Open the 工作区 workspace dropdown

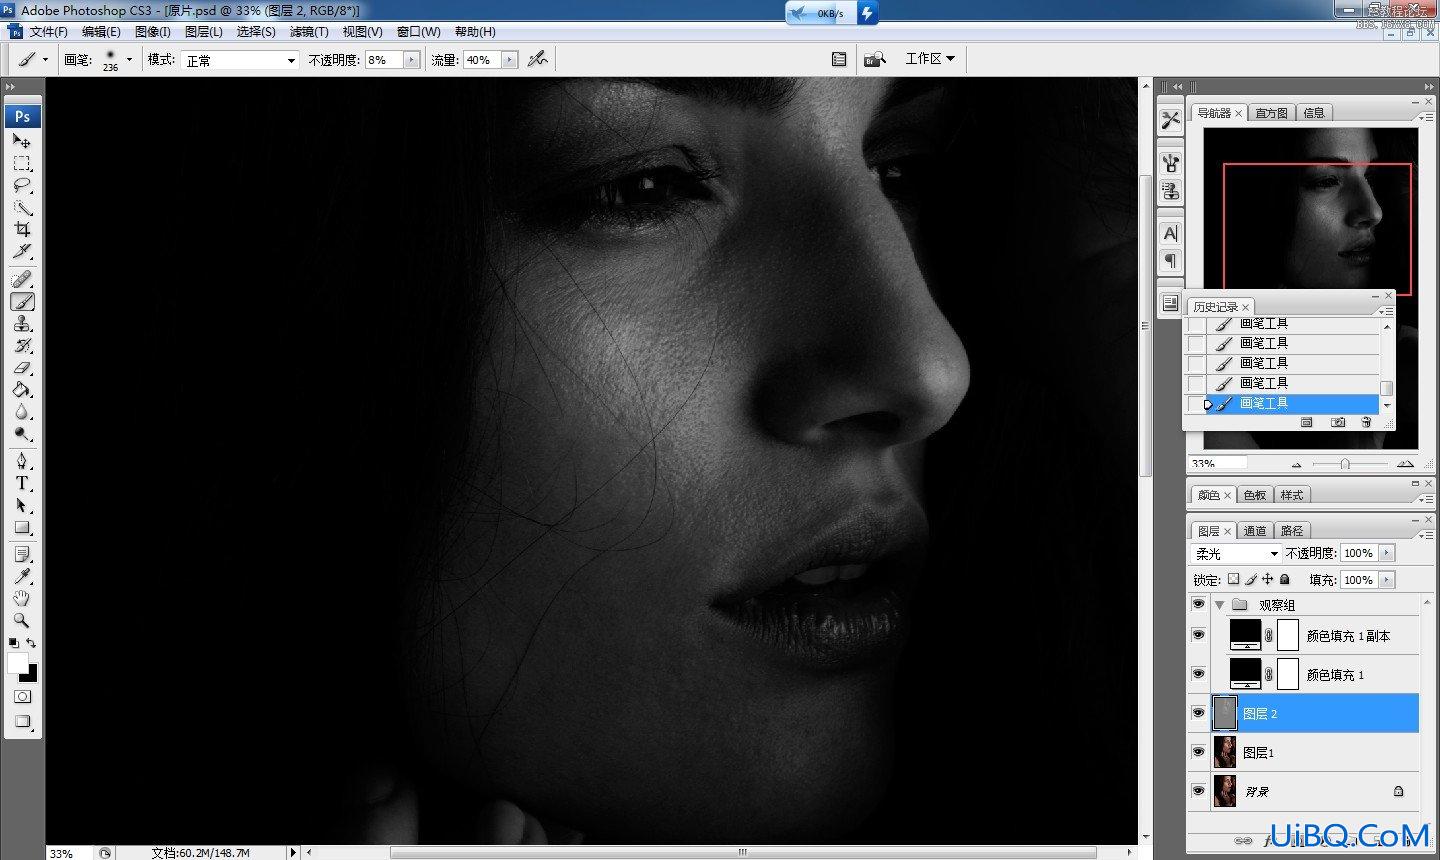930,59
